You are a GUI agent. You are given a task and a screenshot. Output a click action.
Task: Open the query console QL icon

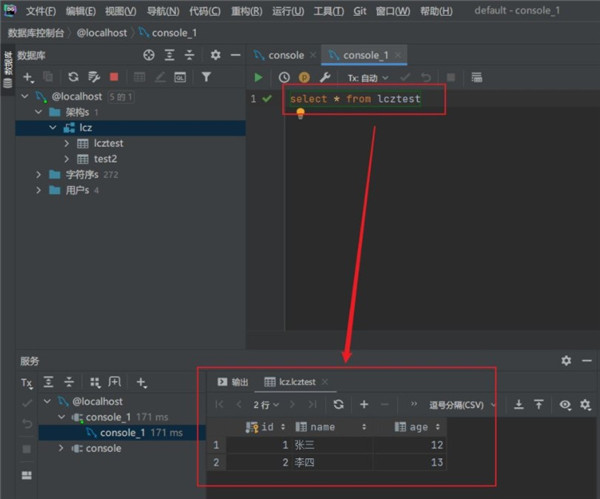coord(180,77)
